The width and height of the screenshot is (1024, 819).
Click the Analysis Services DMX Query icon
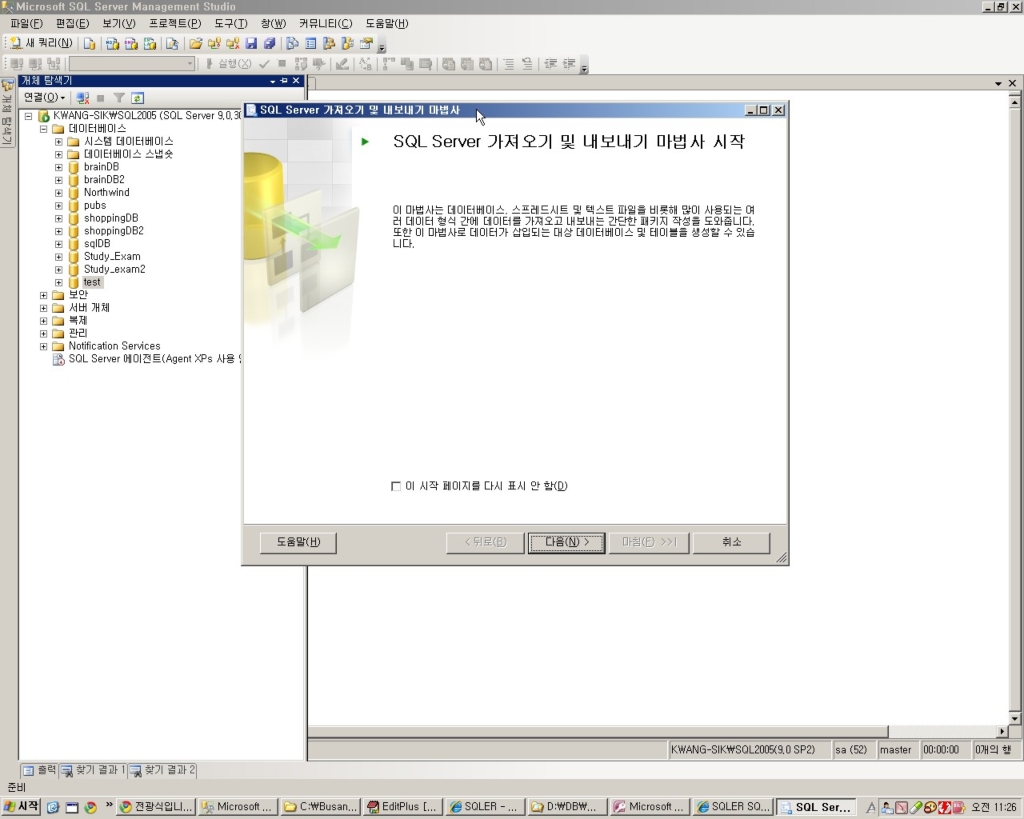pos(131,44)
